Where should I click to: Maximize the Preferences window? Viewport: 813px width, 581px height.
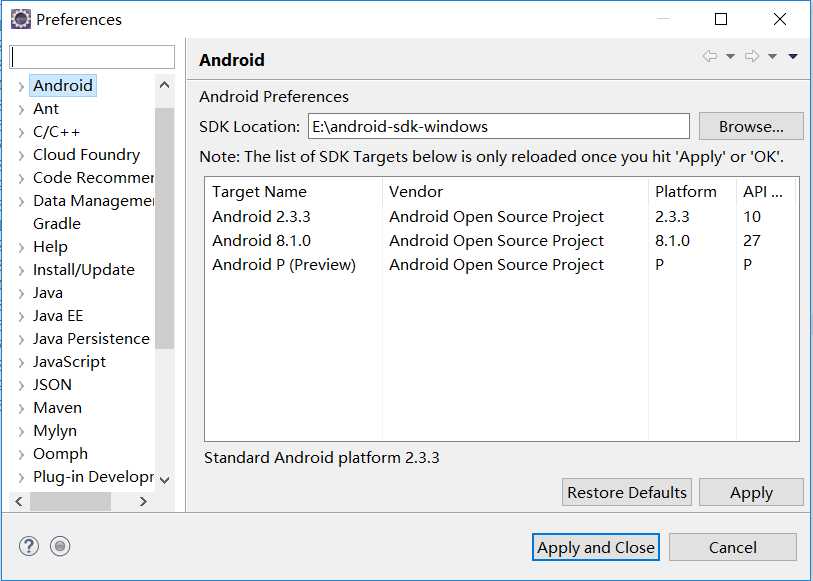(721, 19)
